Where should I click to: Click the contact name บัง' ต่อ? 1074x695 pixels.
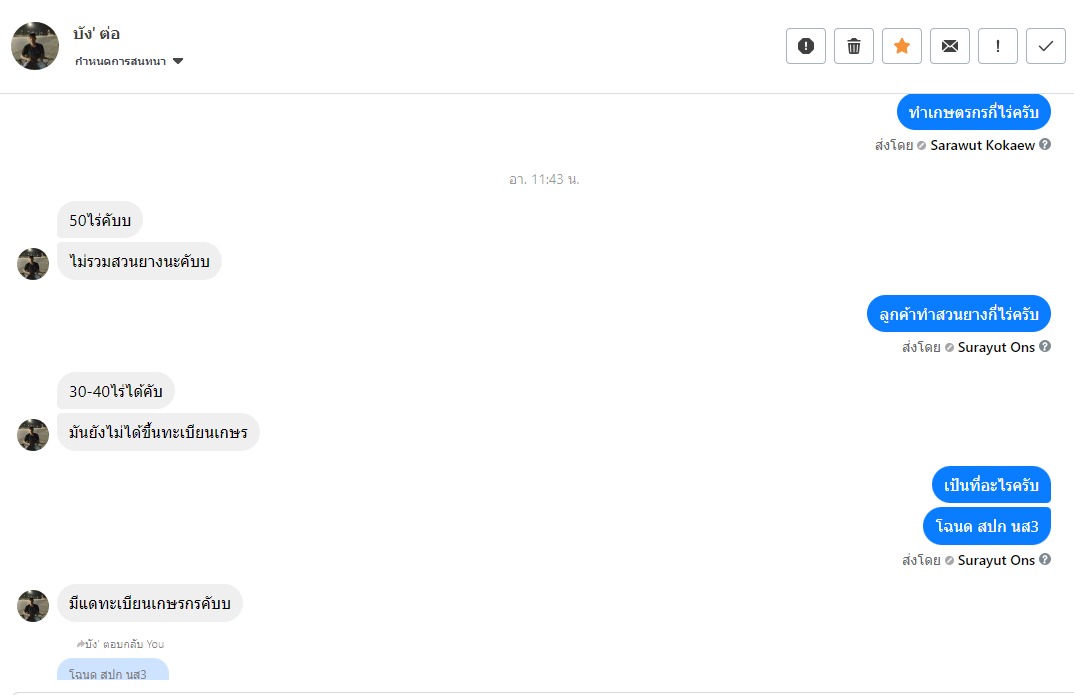[x=97, y=33]
